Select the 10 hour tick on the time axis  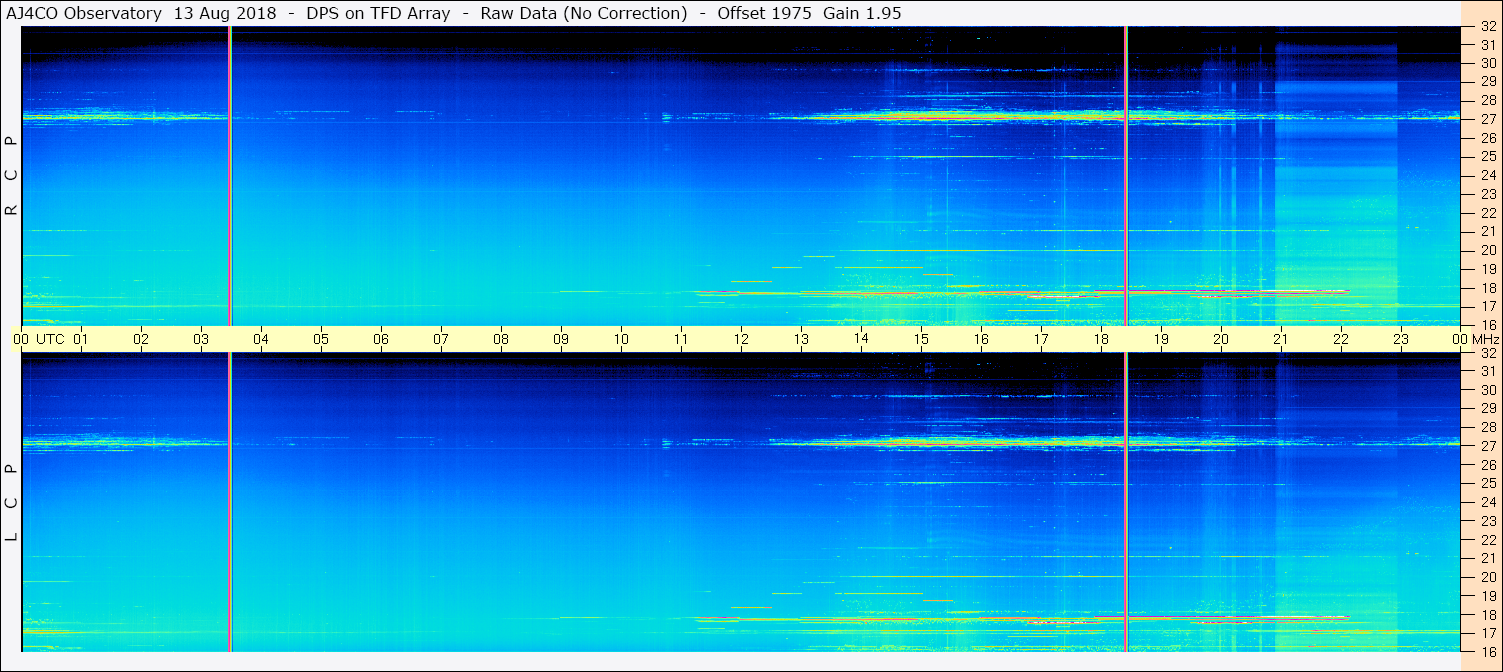621,339
